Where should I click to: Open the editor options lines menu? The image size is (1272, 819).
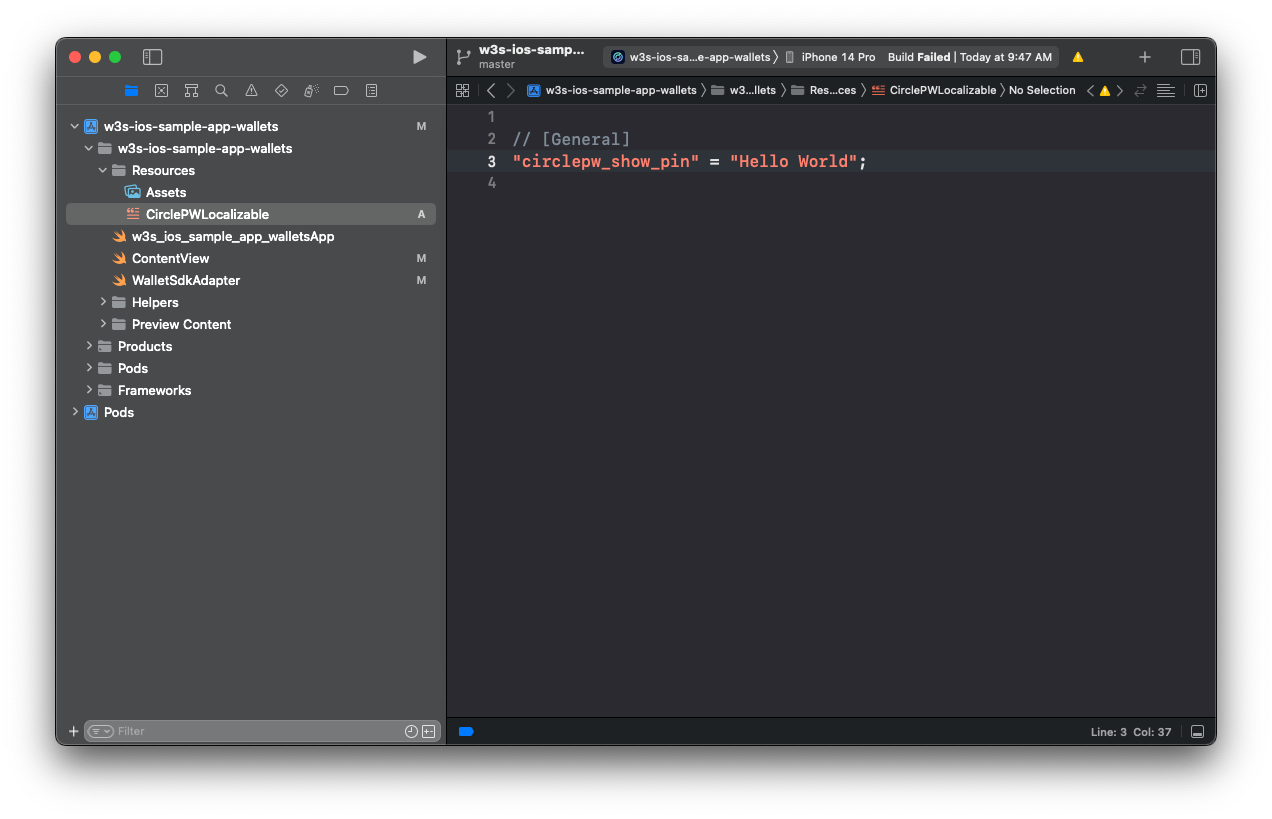click(x=1166, y=90)
